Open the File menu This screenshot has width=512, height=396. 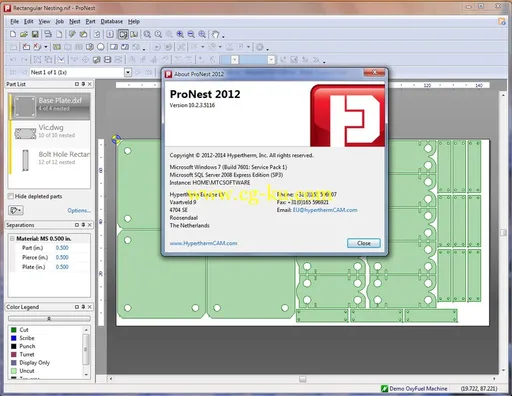tap(14, 22)
